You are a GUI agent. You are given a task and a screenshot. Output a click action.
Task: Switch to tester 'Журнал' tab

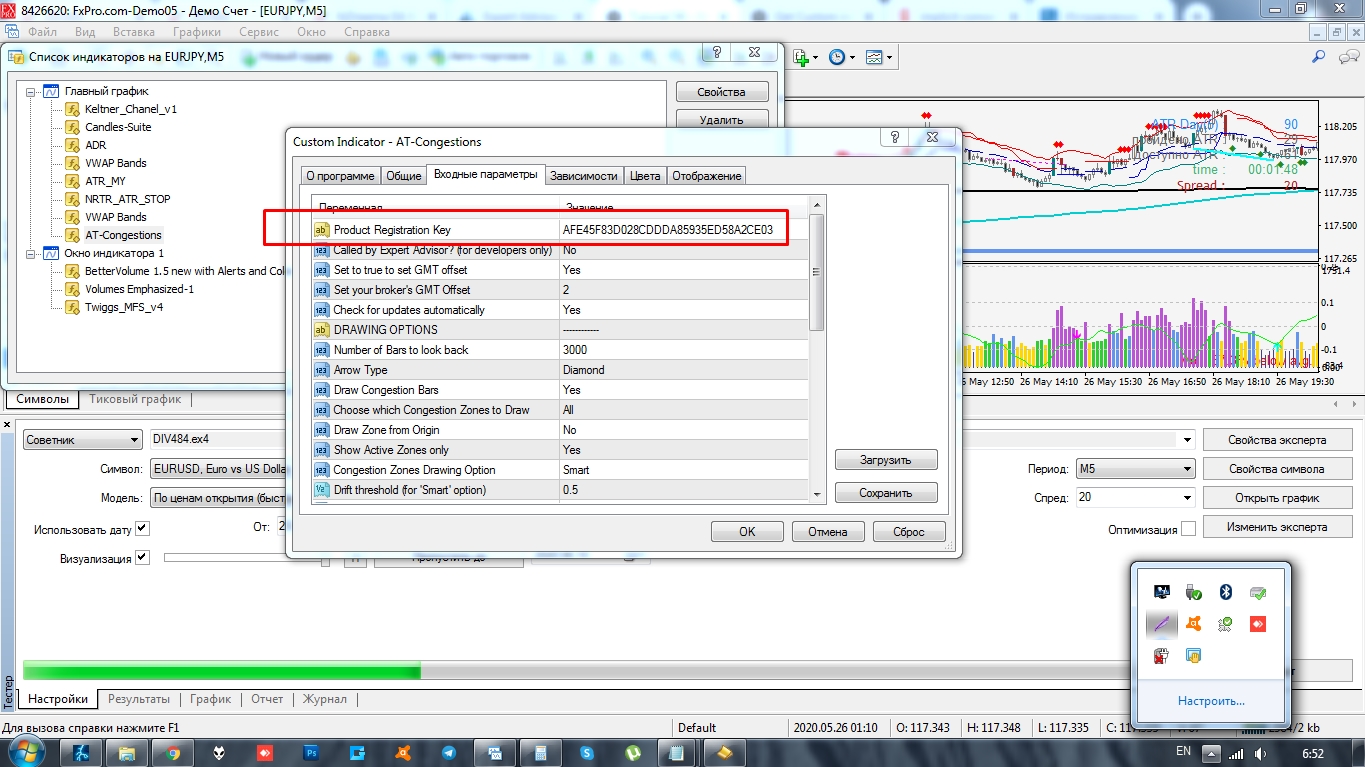pos(325,699)
